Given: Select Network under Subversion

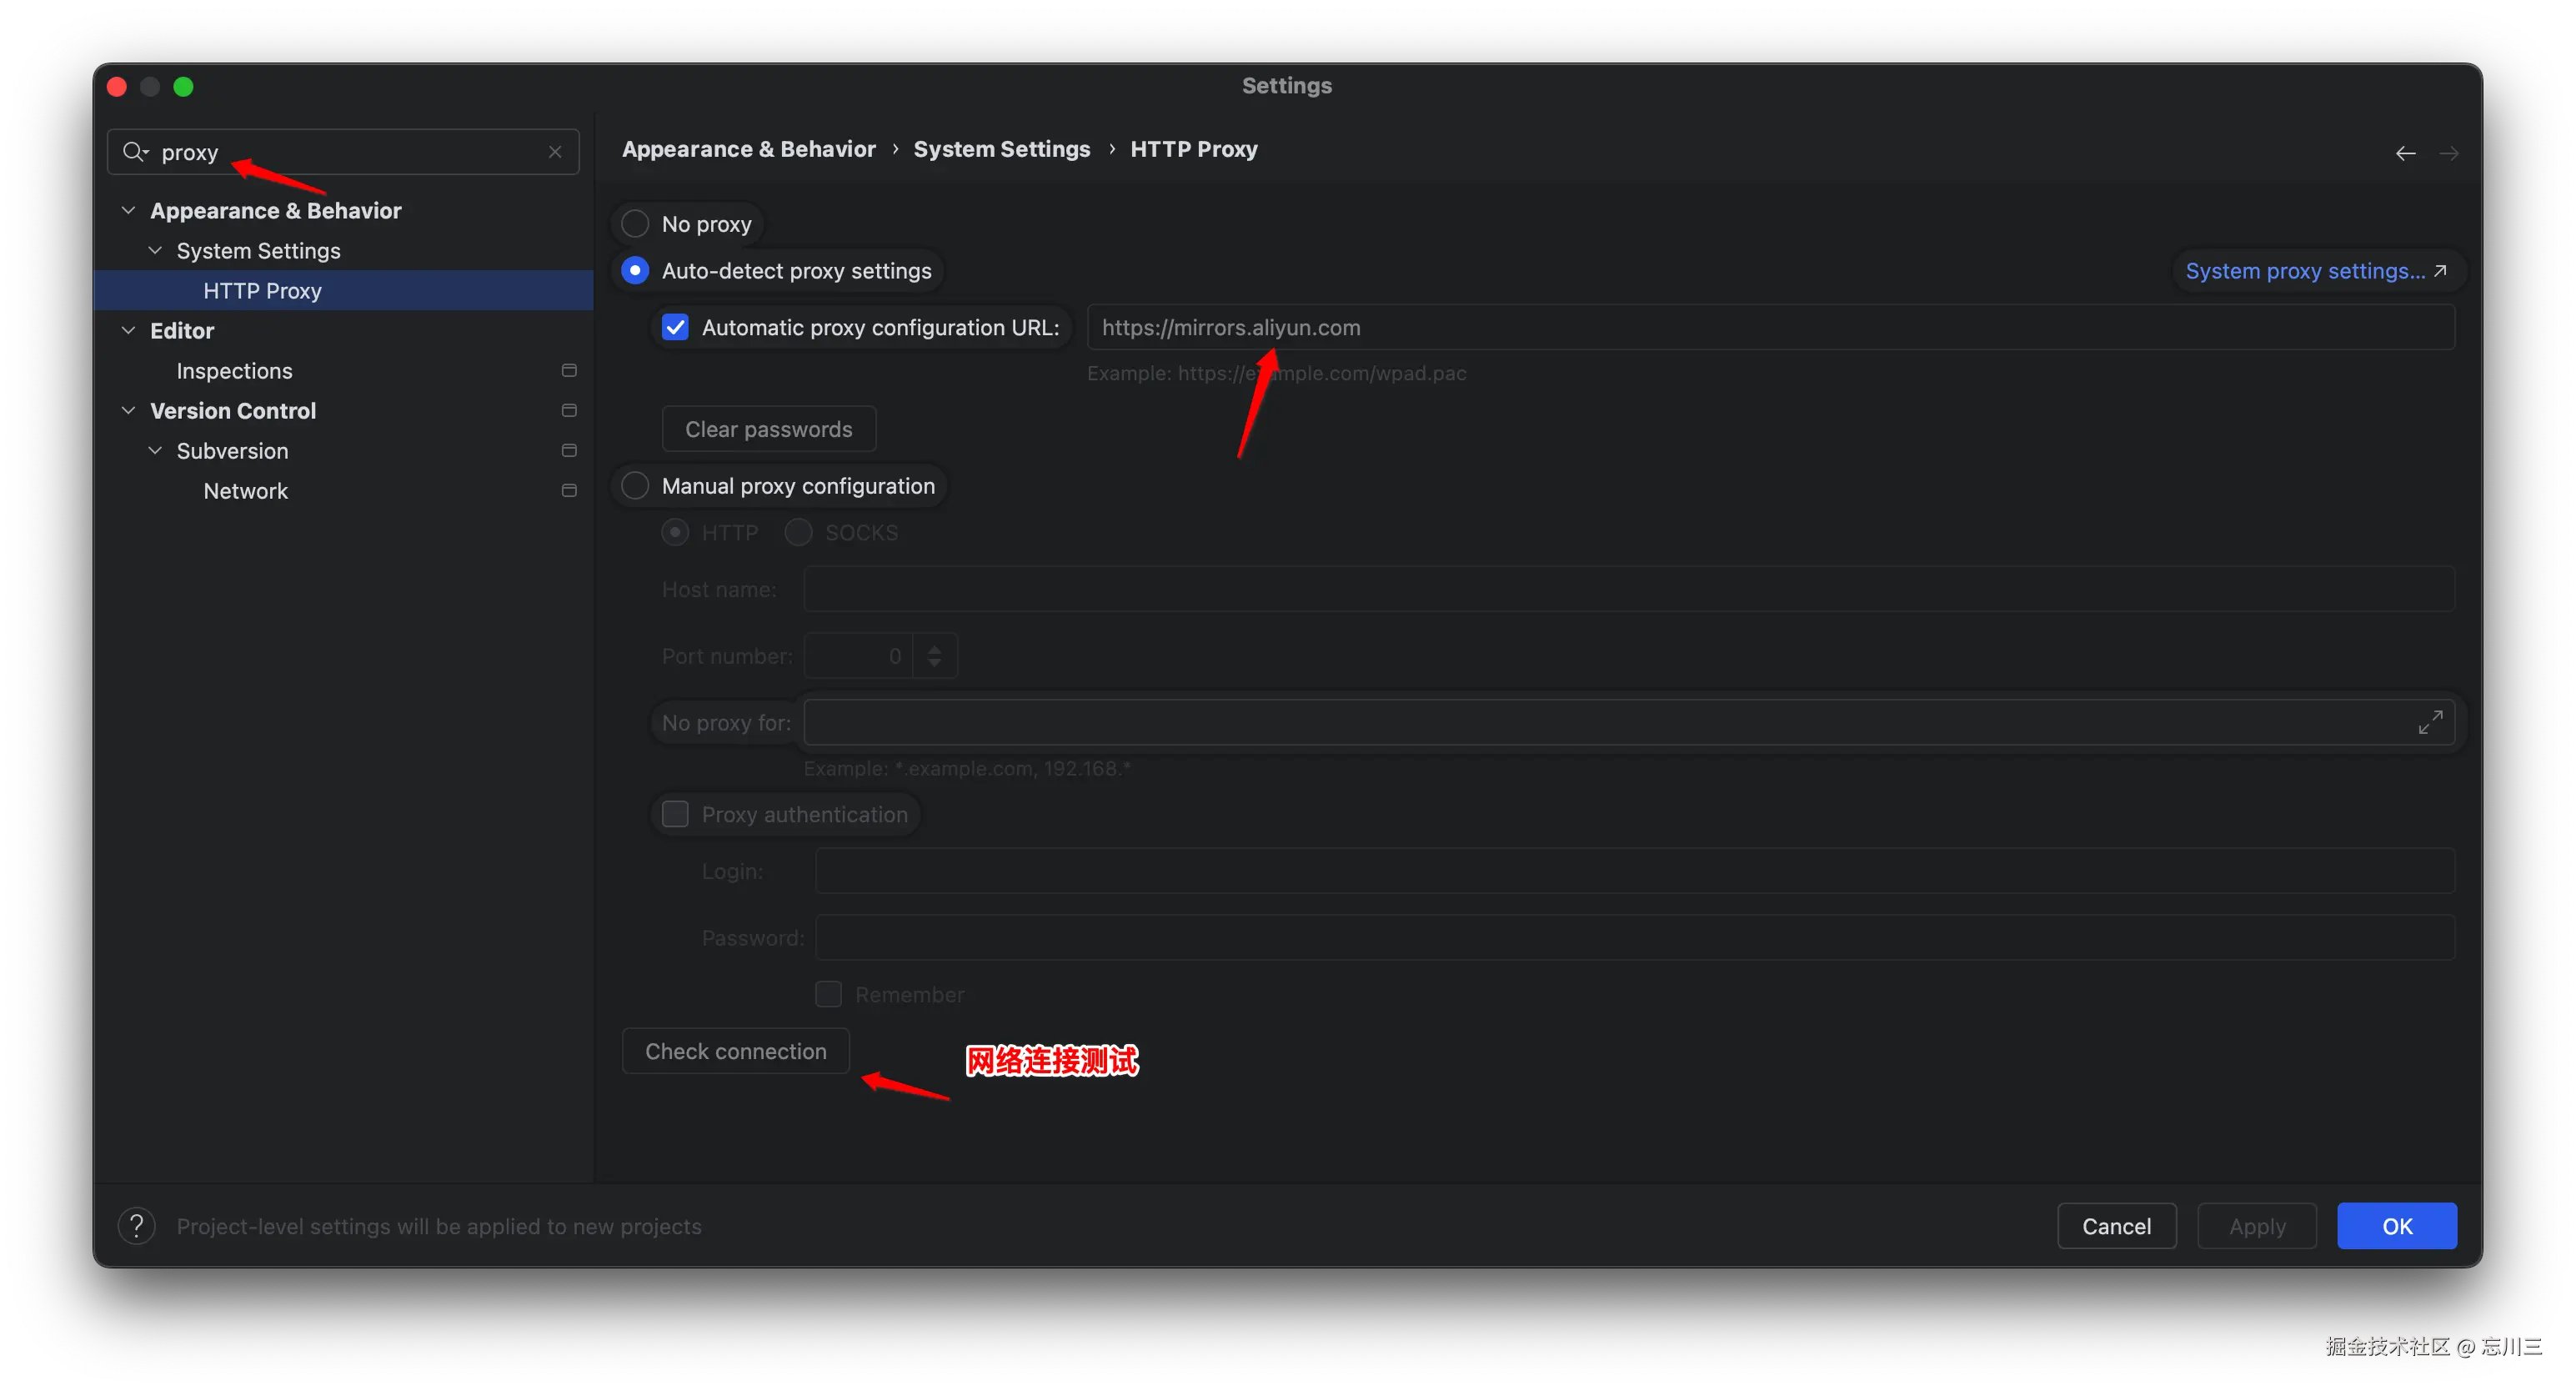Looking at the screenshot, I should tap(245, 491).
